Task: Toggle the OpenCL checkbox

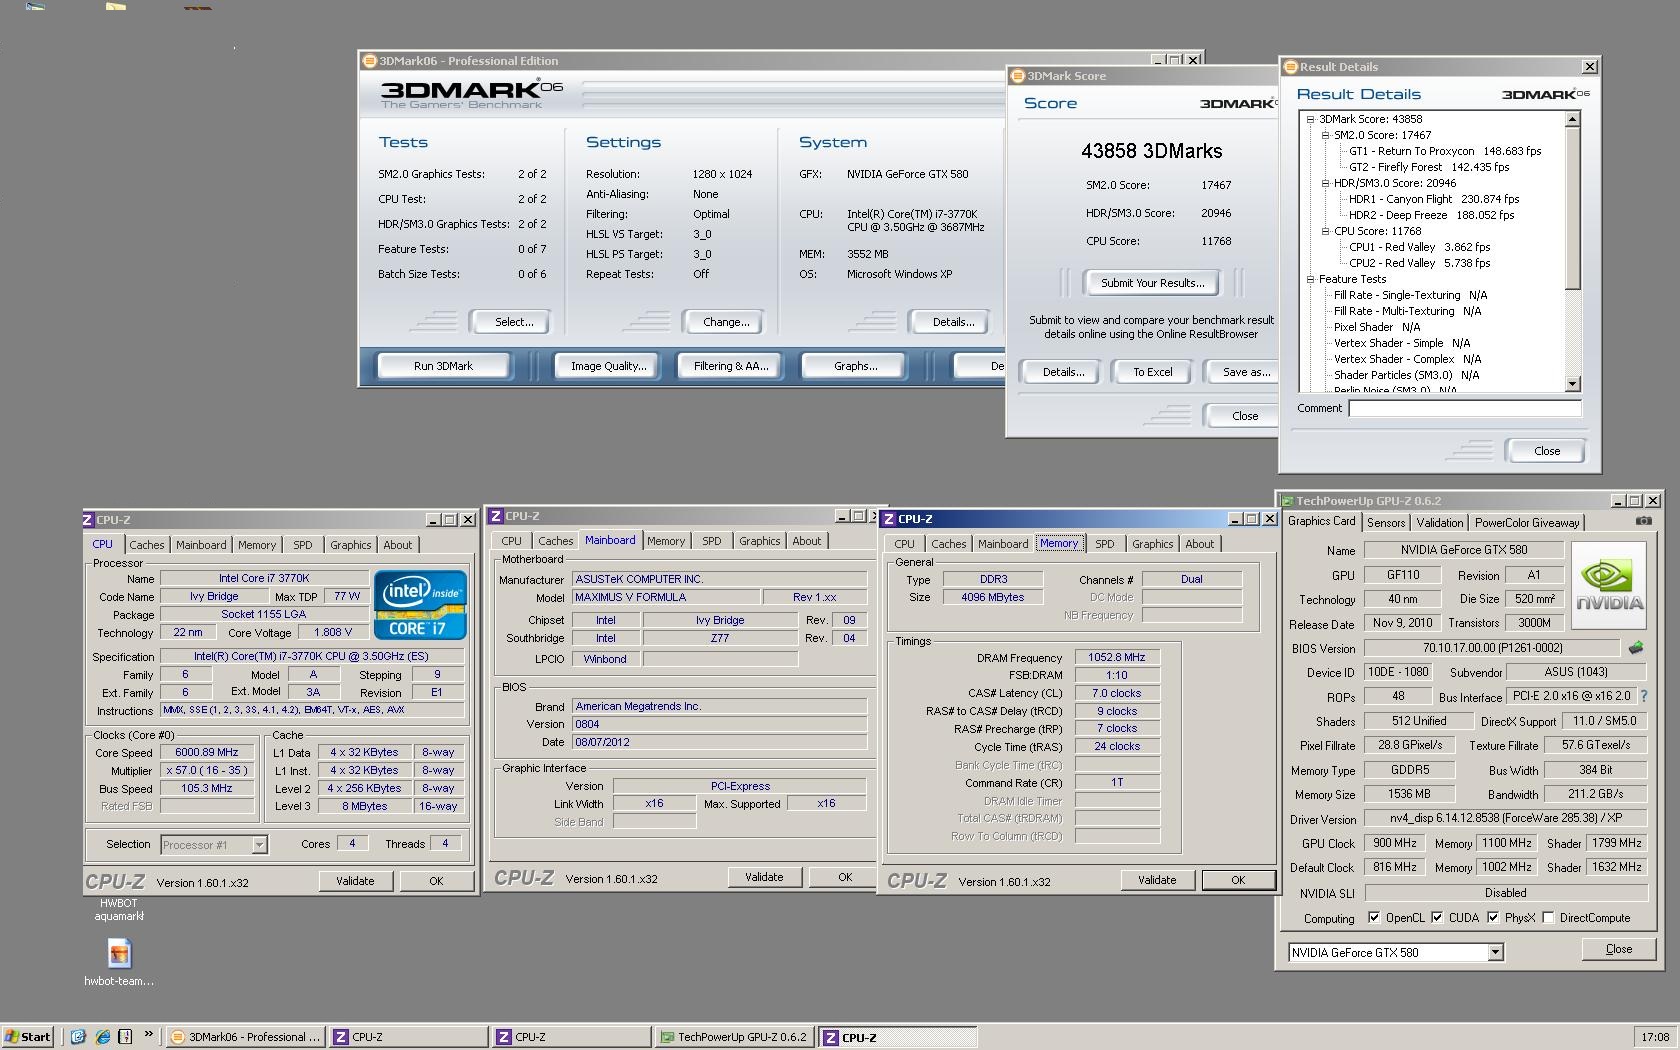Action: tap(1374, 918)
